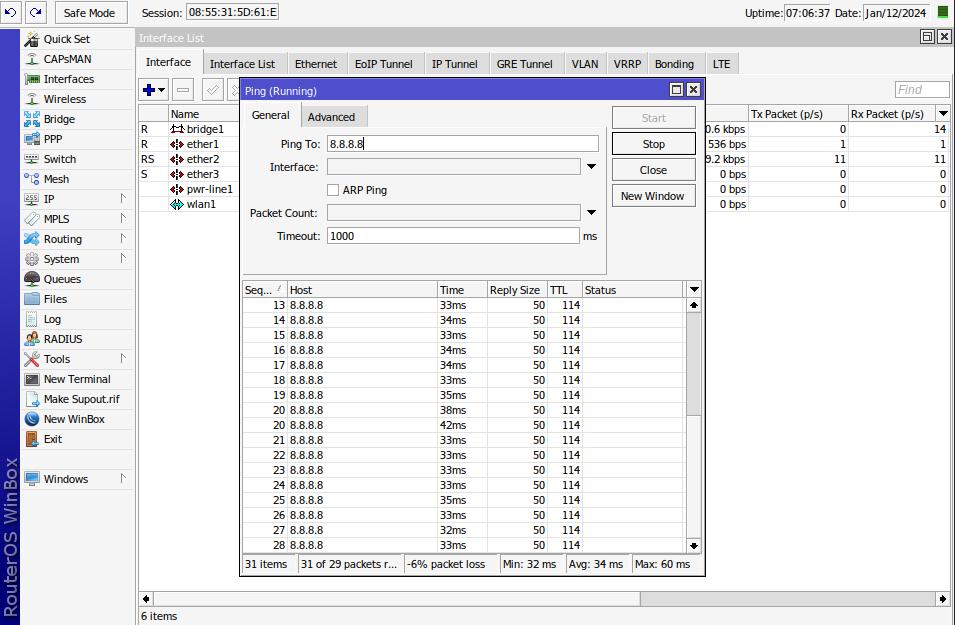Expand the Windows submenu
Screen dimensions: 955x625
[123, 479]
